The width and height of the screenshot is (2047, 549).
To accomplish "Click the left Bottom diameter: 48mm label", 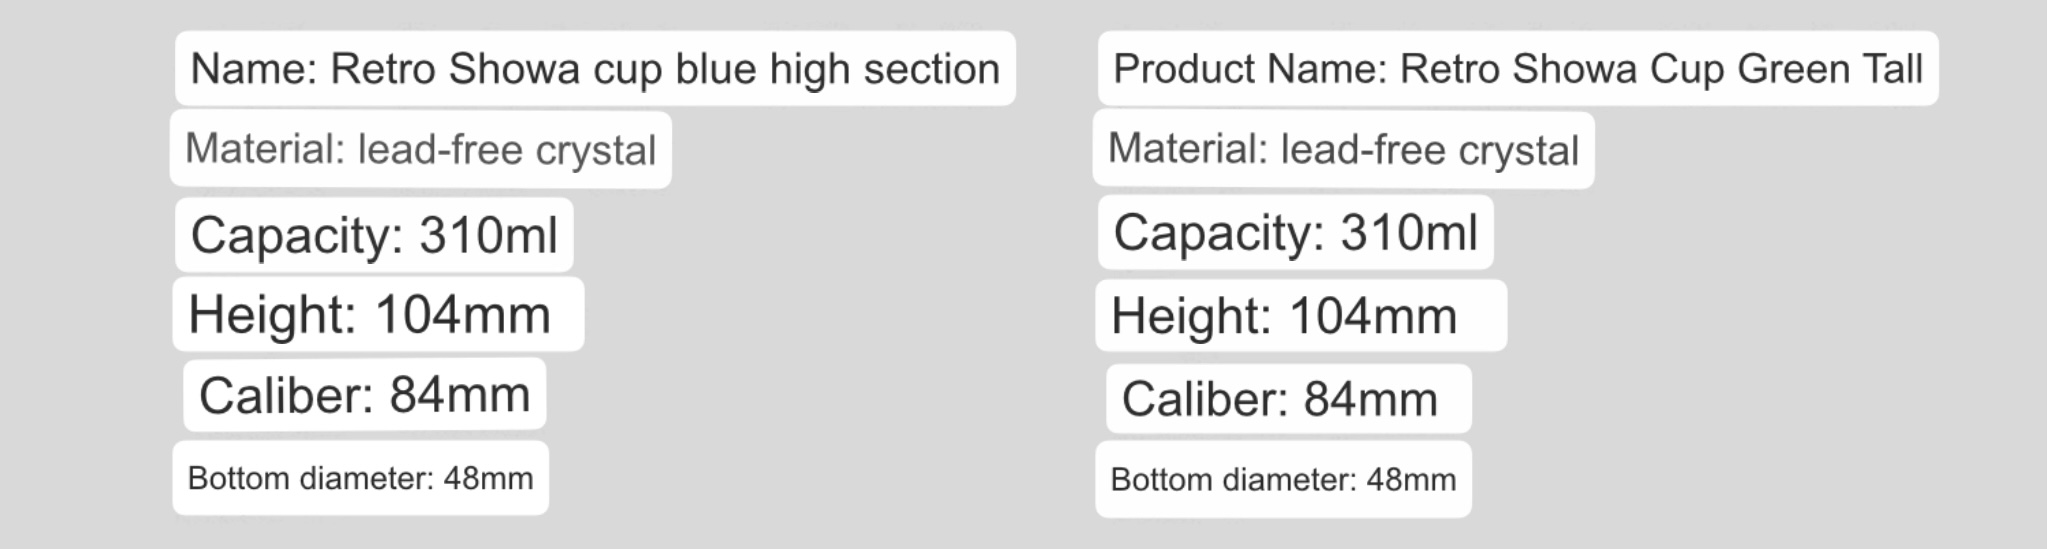I will coord(360,478).
